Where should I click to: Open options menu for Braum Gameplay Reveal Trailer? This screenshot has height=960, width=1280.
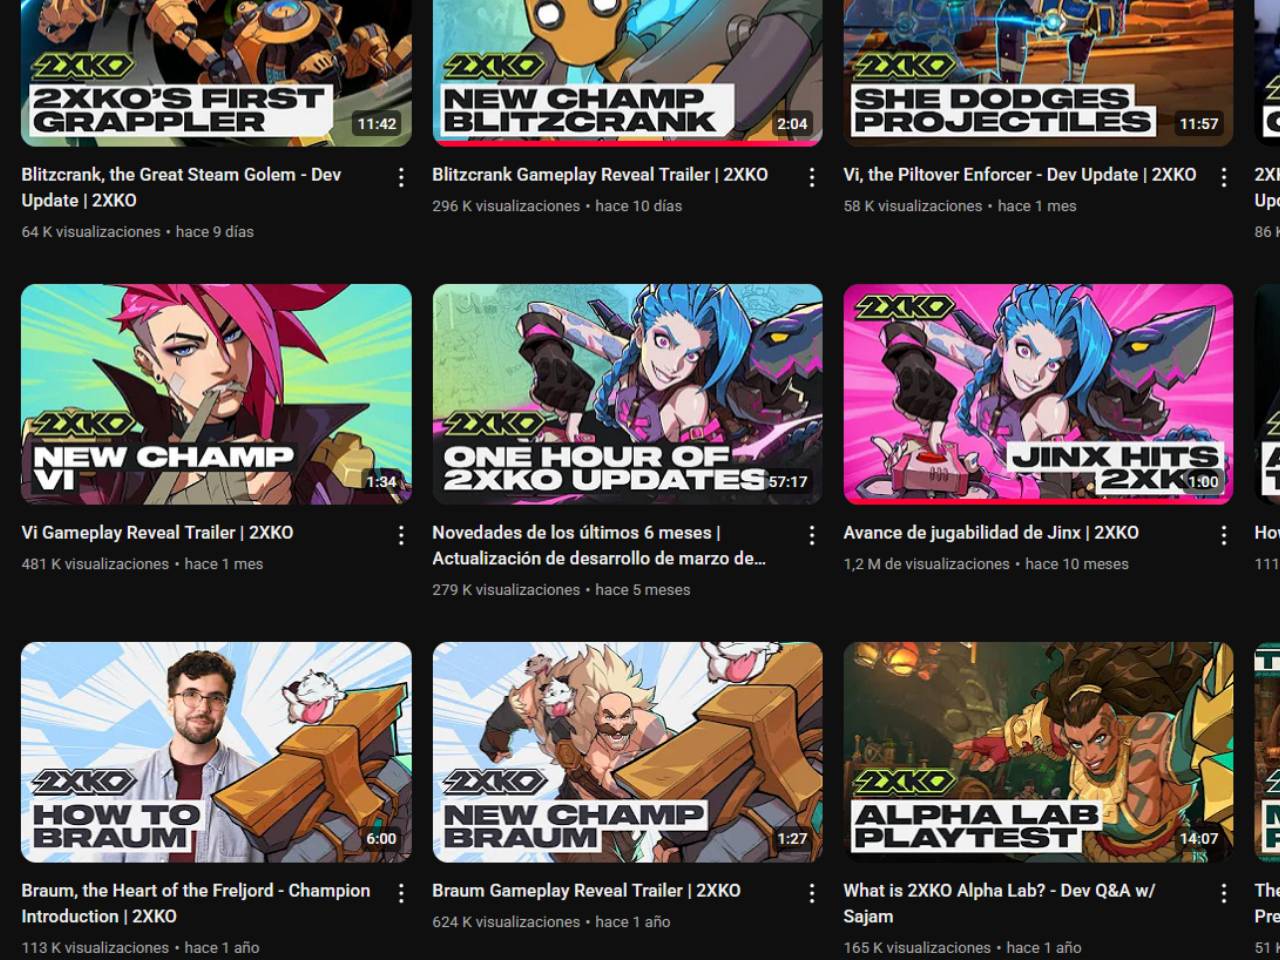[x=812, y=893]
